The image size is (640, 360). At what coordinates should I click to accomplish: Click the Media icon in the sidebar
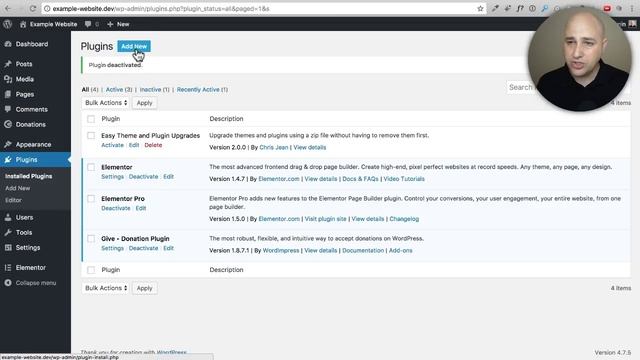pos(8,79)
